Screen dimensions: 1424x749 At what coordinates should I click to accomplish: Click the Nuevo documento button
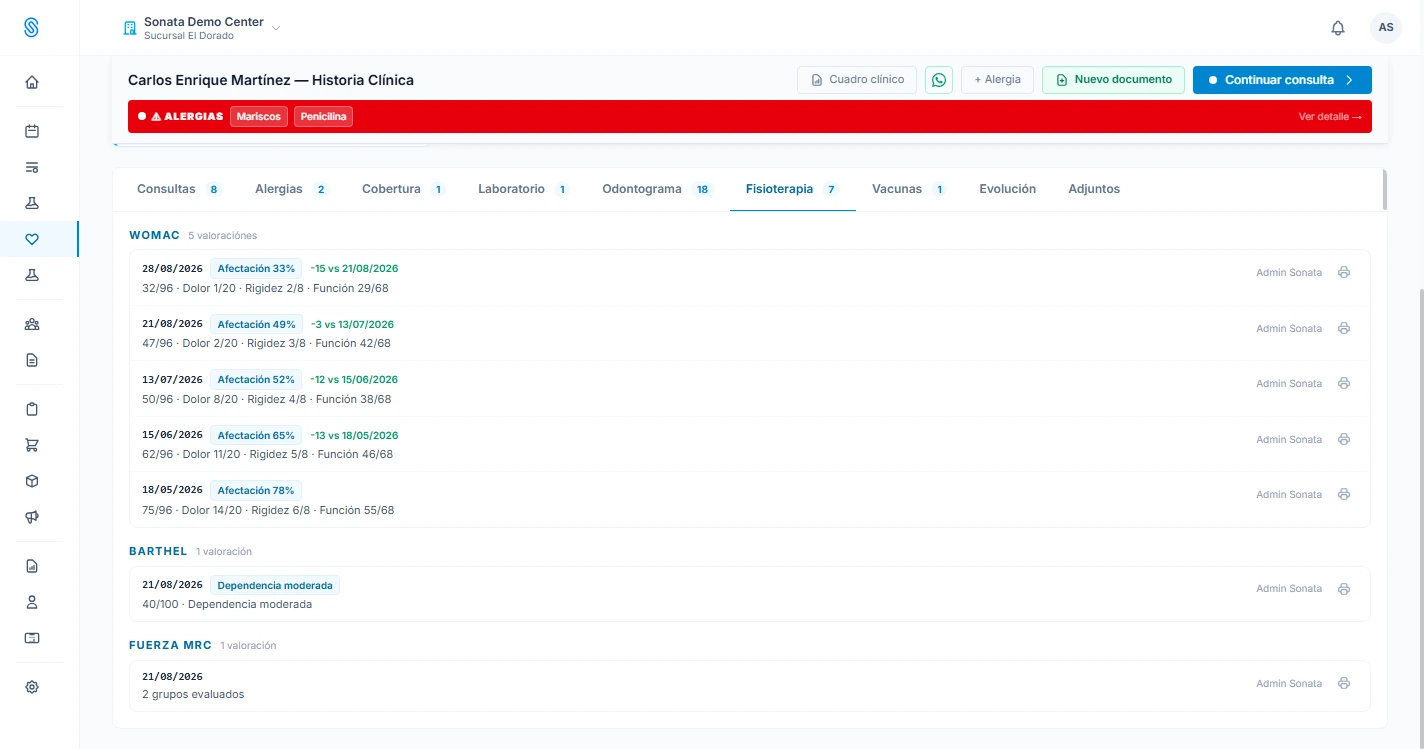pos(1113,80)
